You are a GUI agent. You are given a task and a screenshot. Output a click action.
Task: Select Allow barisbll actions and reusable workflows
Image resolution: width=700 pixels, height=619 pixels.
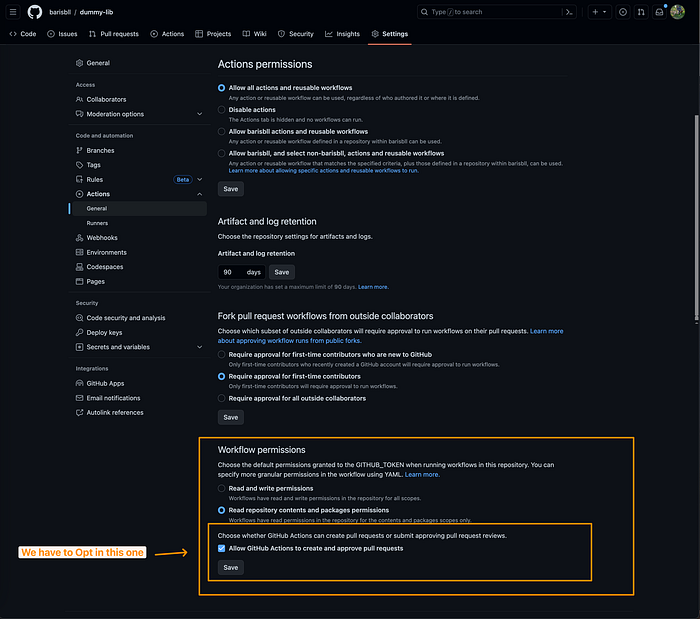coord(221,132)
